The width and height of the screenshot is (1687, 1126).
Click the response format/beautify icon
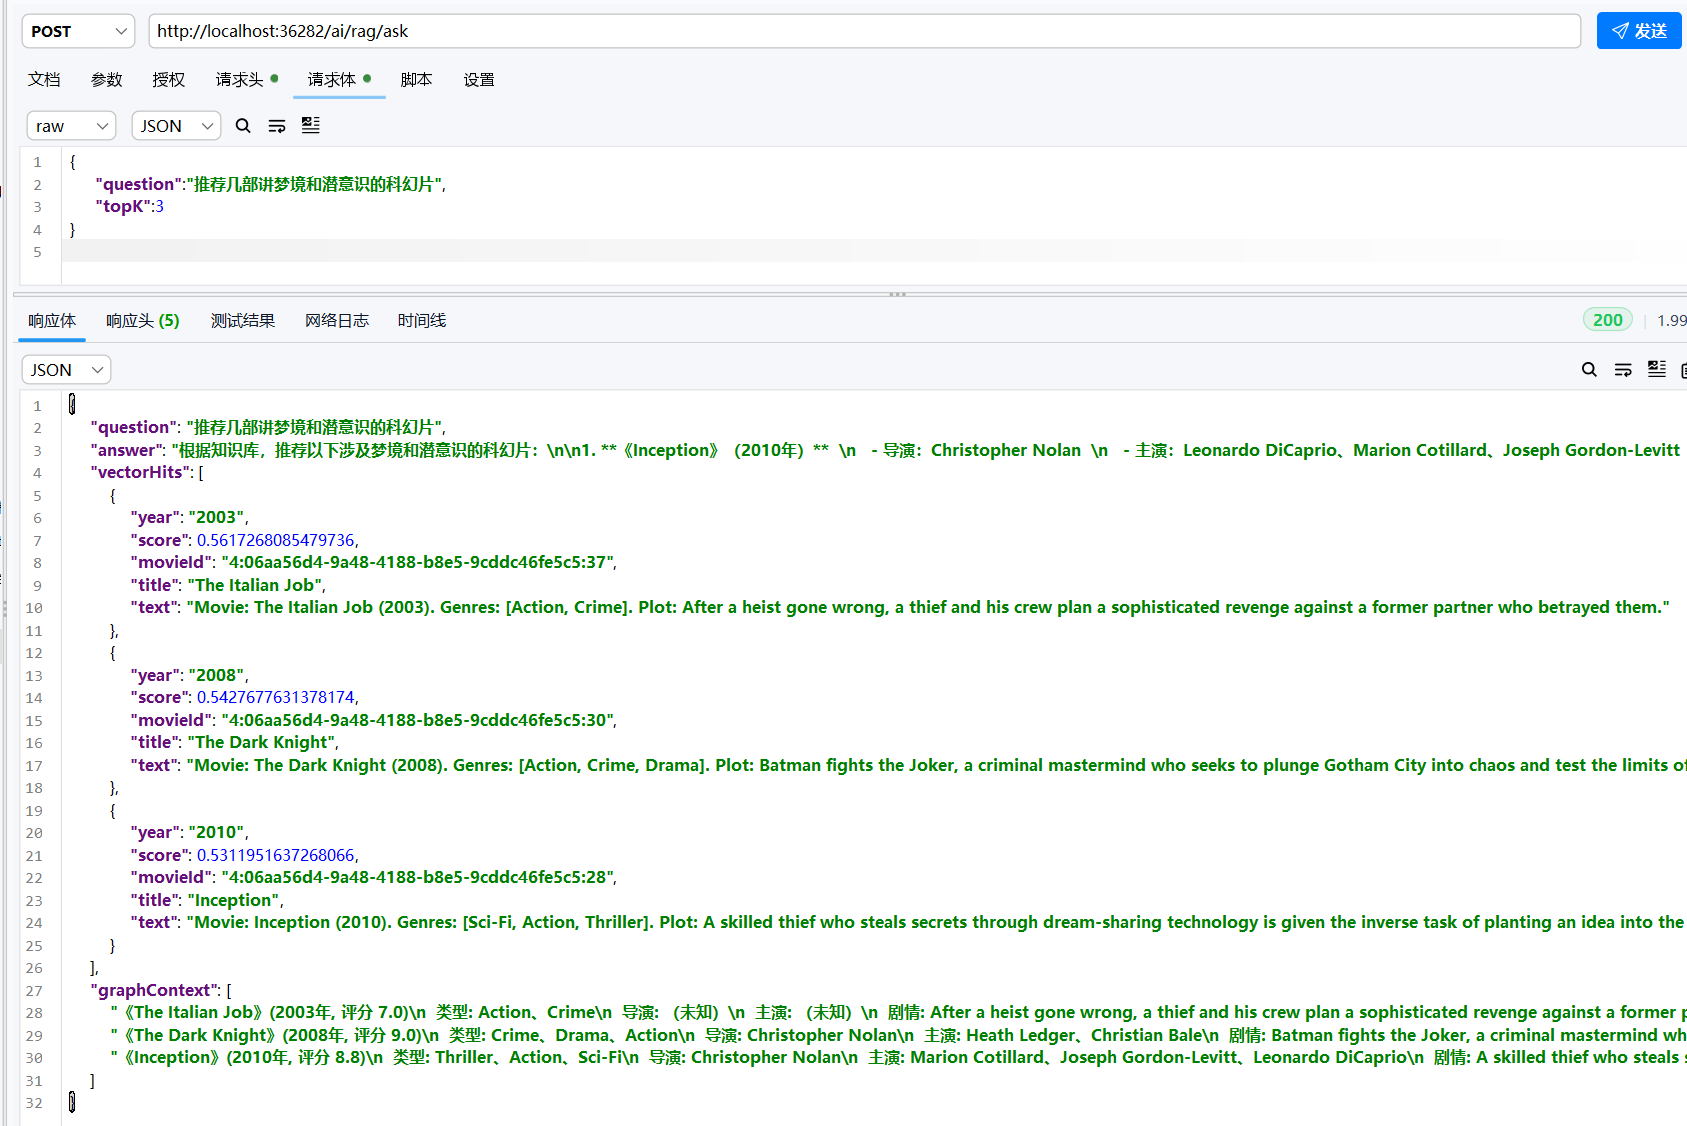click(x=1657, y=369)
